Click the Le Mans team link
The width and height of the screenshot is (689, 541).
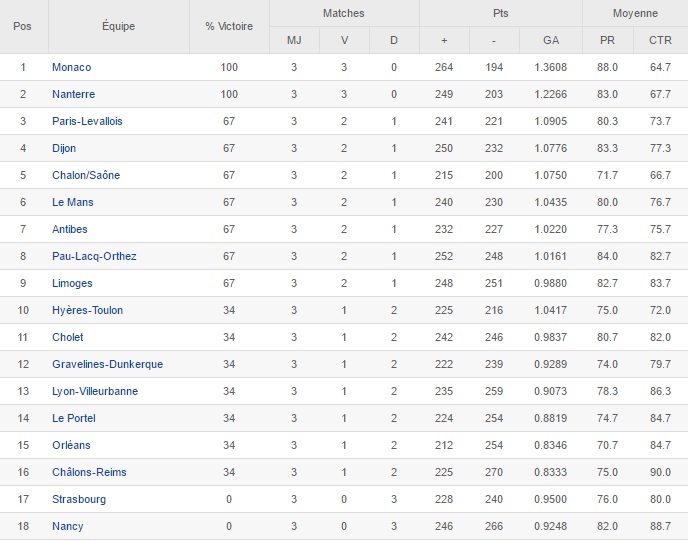[x=73, y=202]
